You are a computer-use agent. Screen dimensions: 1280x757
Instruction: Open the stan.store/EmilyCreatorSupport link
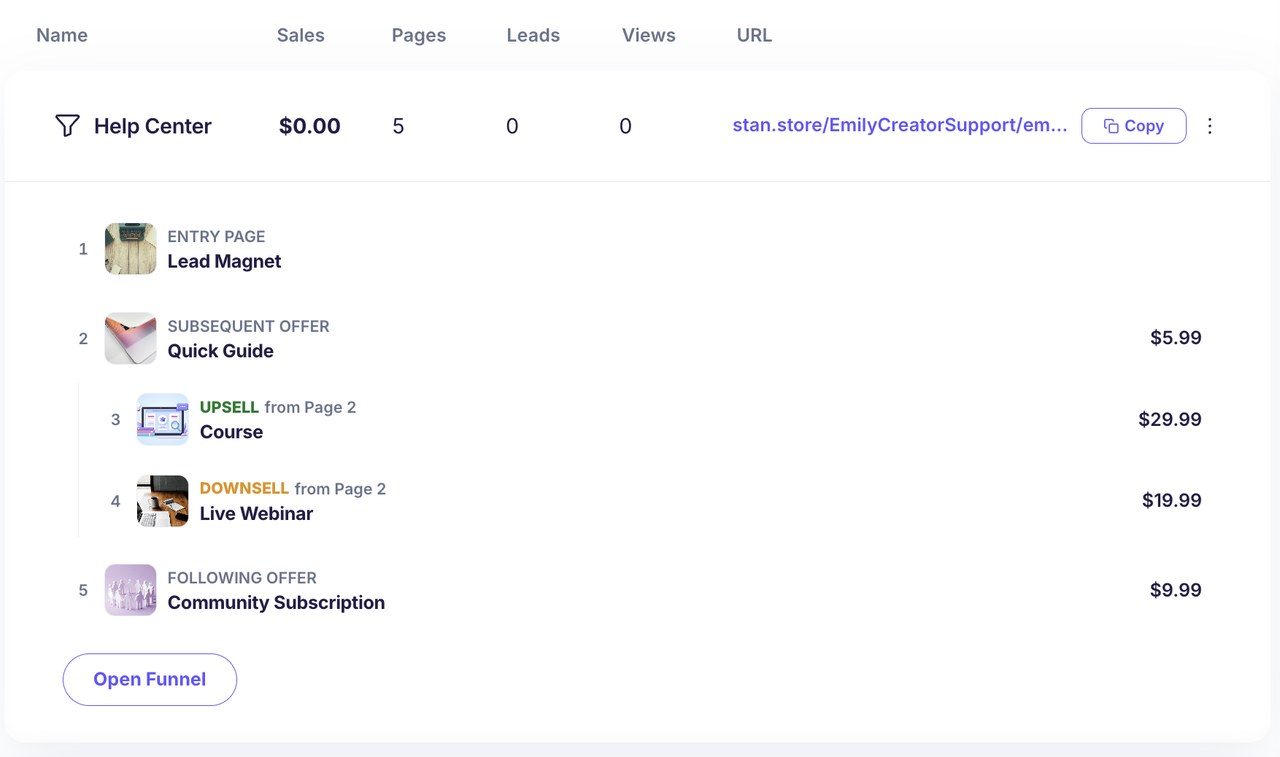(x=900, y=126)
